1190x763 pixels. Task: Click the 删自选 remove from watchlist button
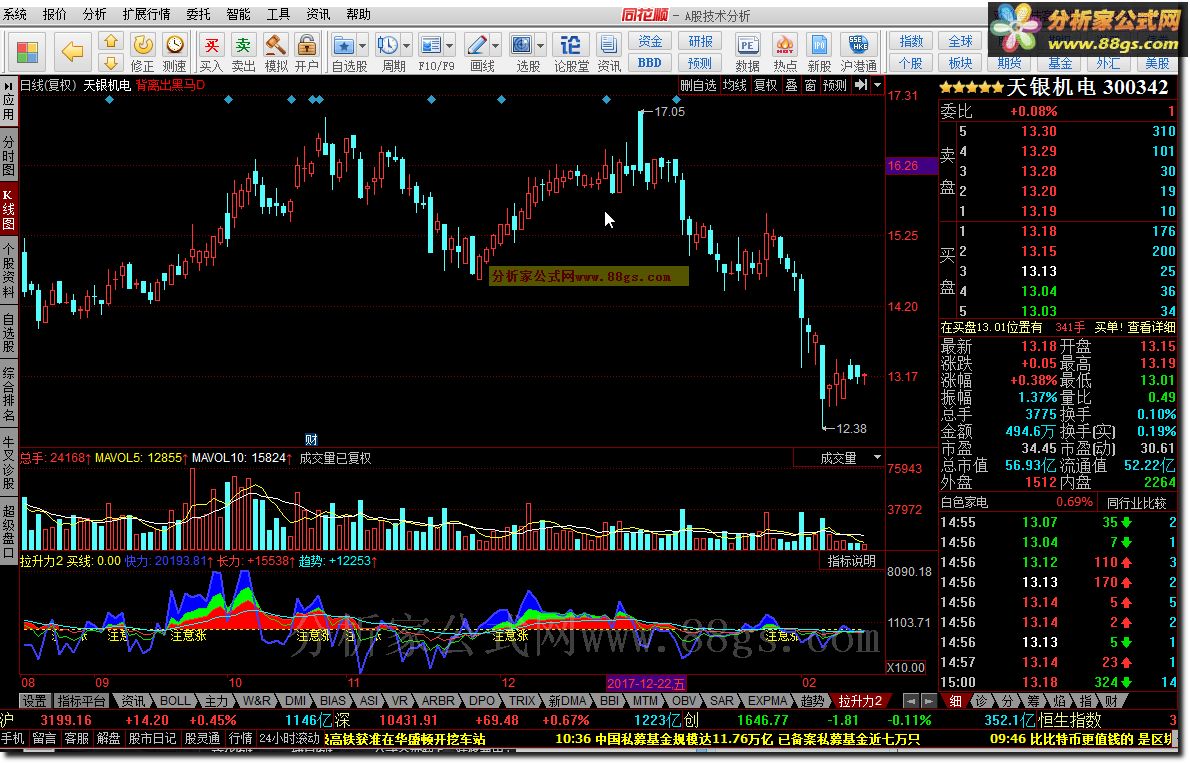point(698,85)
